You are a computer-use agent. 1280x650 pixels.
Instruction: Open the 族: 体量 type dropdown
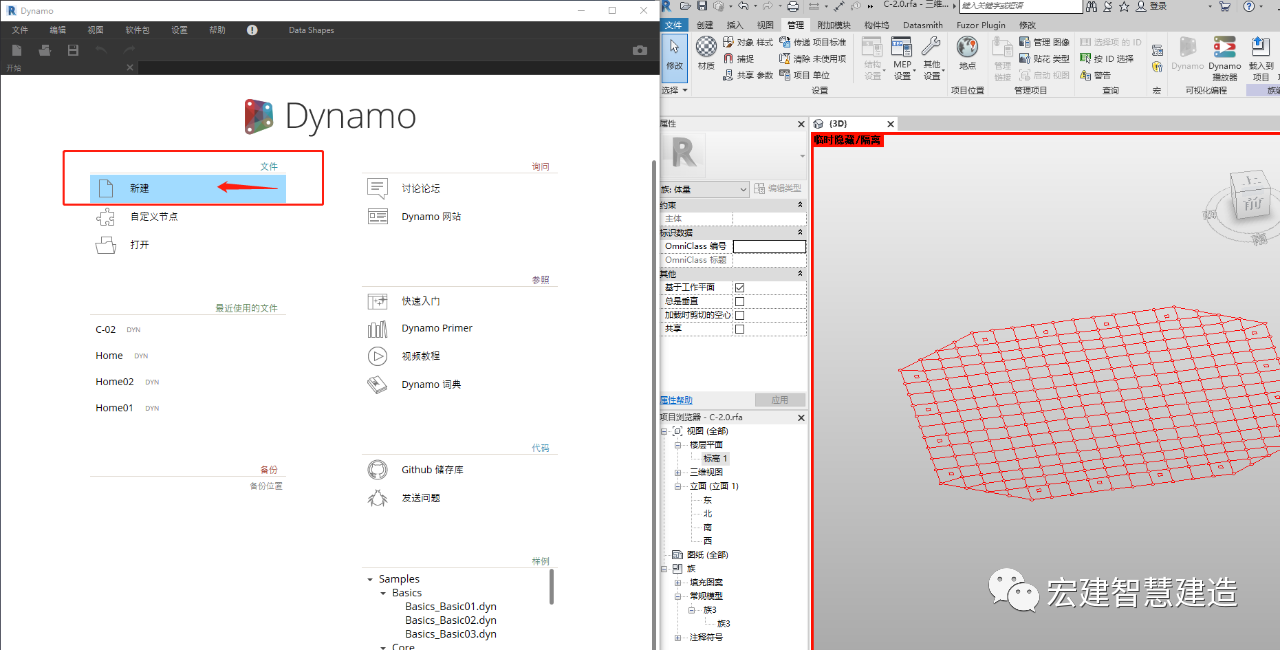704,189
